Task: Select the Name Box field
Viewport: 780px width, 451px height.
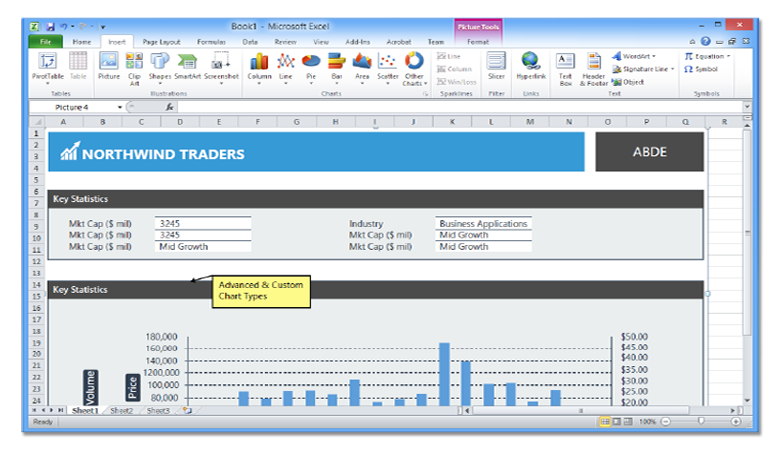Action: pyautogui.click(x=72, y=107)
